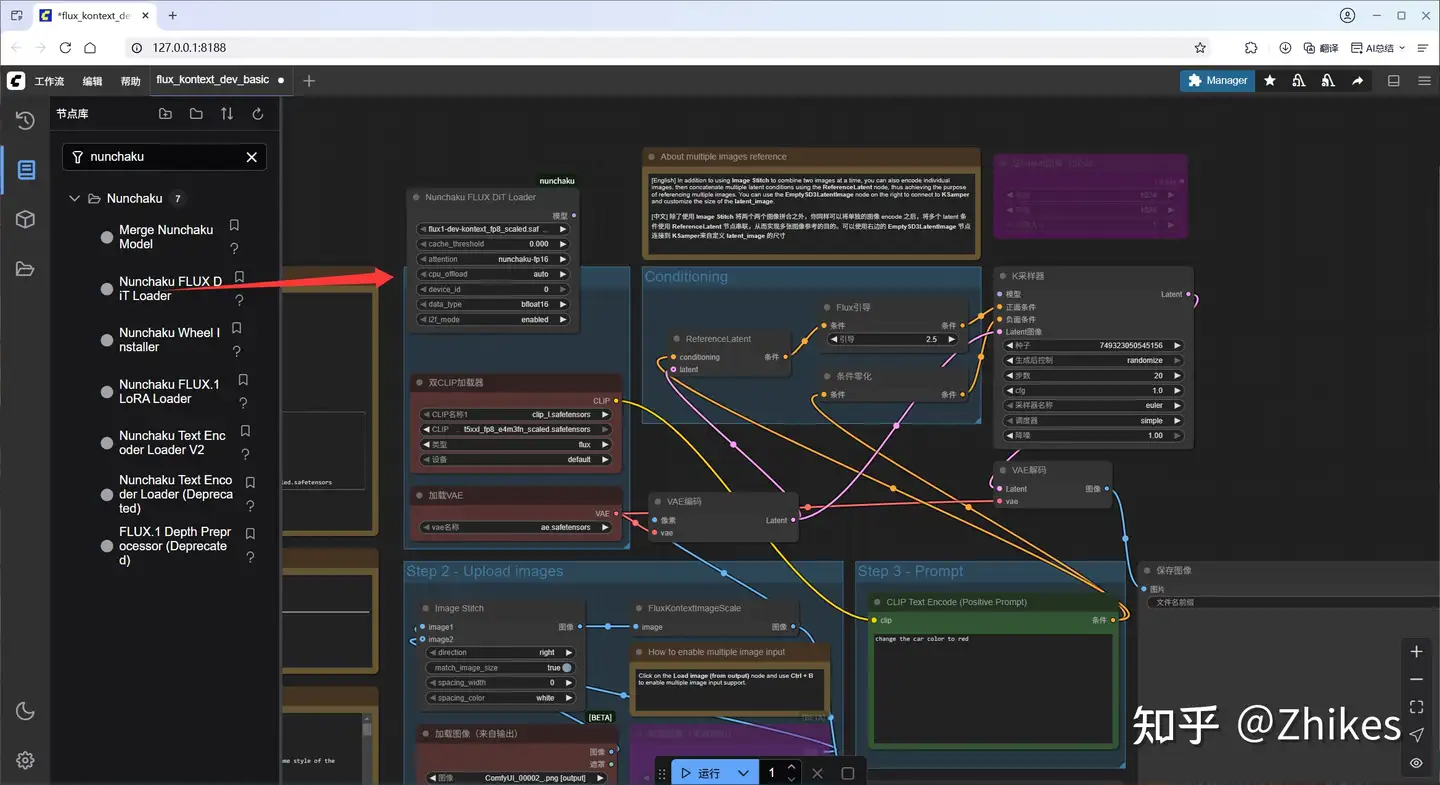Collapse the Nunchaku folder in node library
The image size is (1440, 785).
[74, 198]
